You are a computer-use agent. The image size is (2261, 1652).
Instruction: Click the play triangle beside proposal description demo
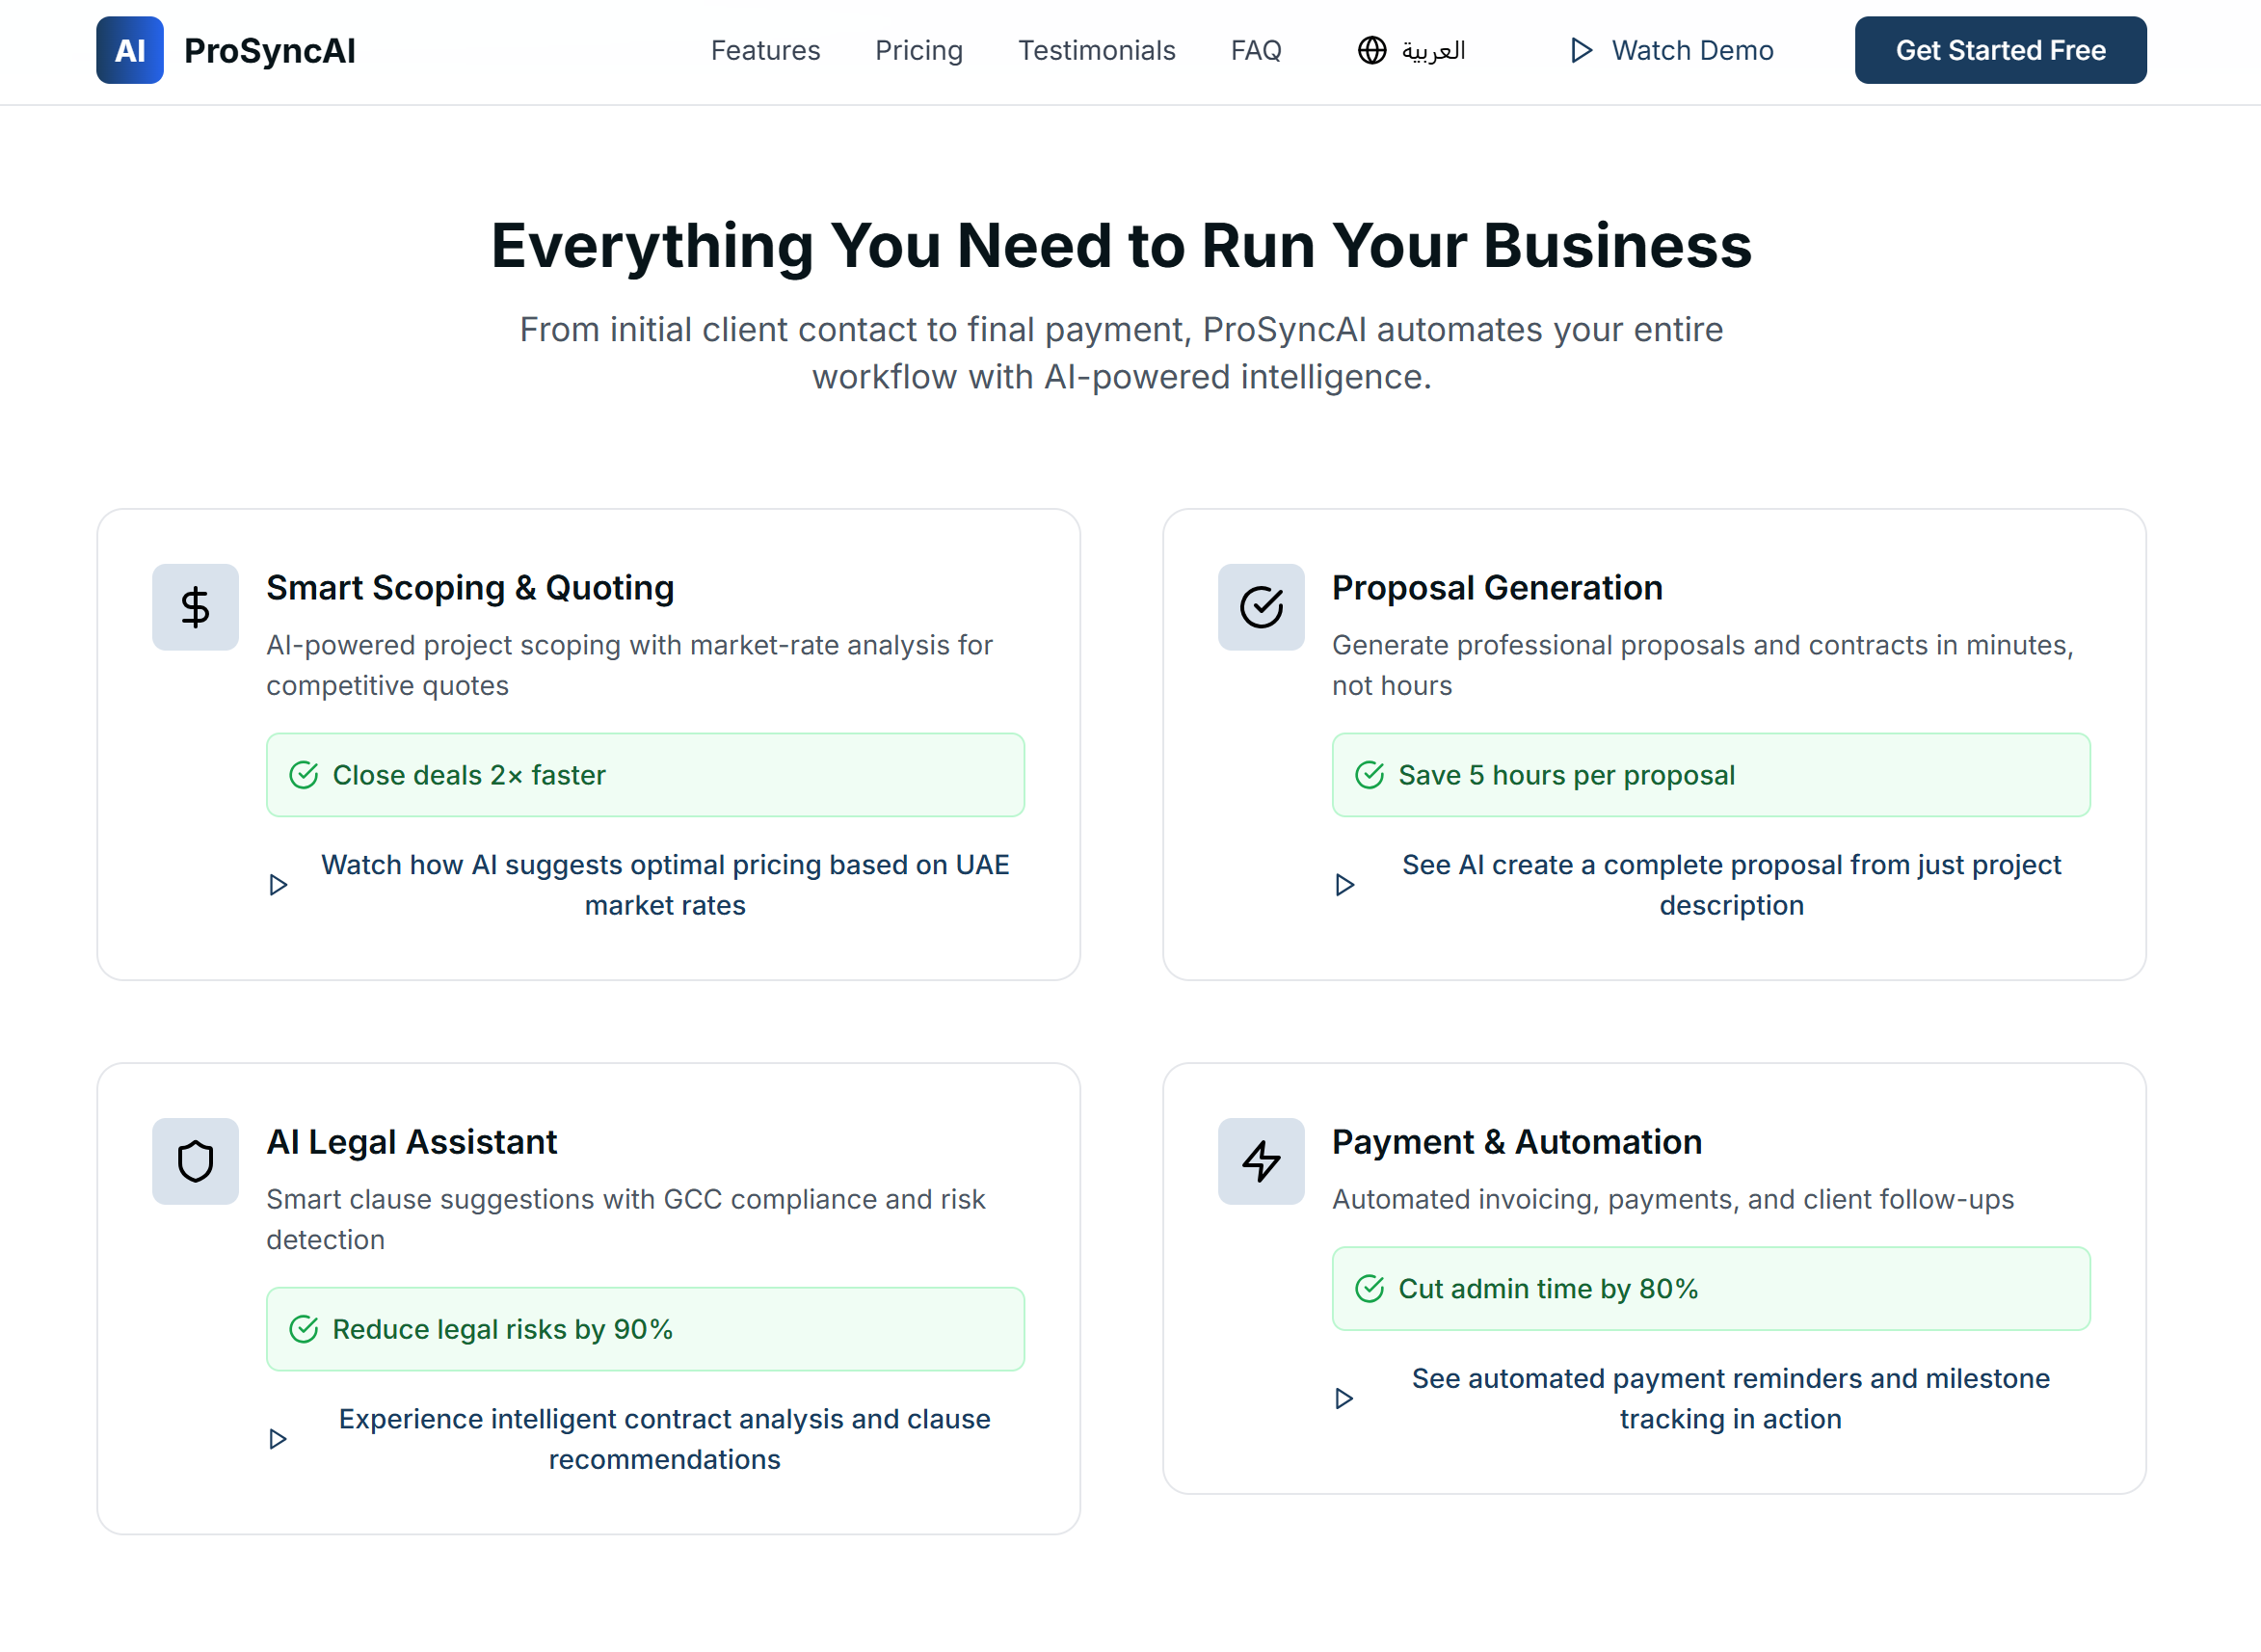click(x=1344, y=885)
